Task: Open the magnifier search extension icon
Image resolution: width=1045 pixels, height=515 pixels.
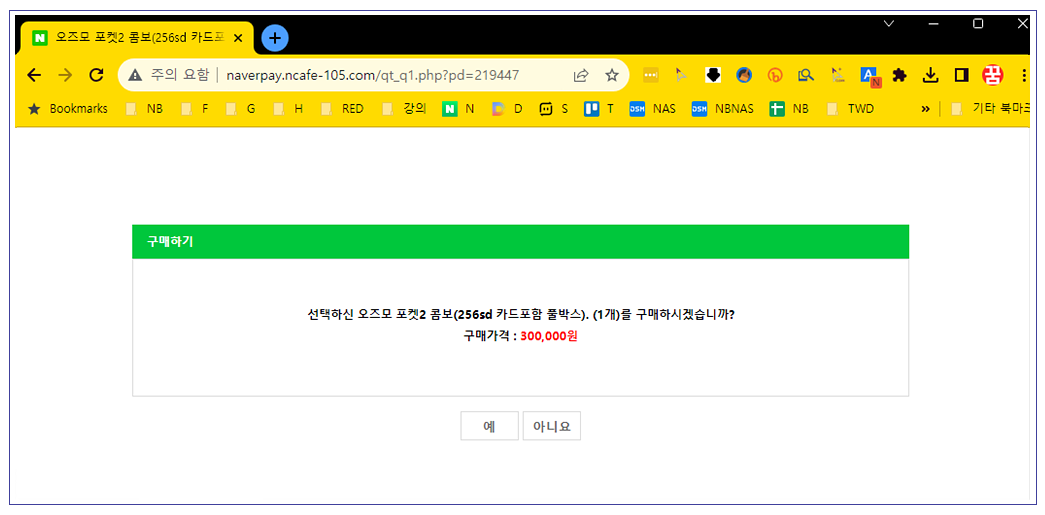Action: (x=806, y=75)
